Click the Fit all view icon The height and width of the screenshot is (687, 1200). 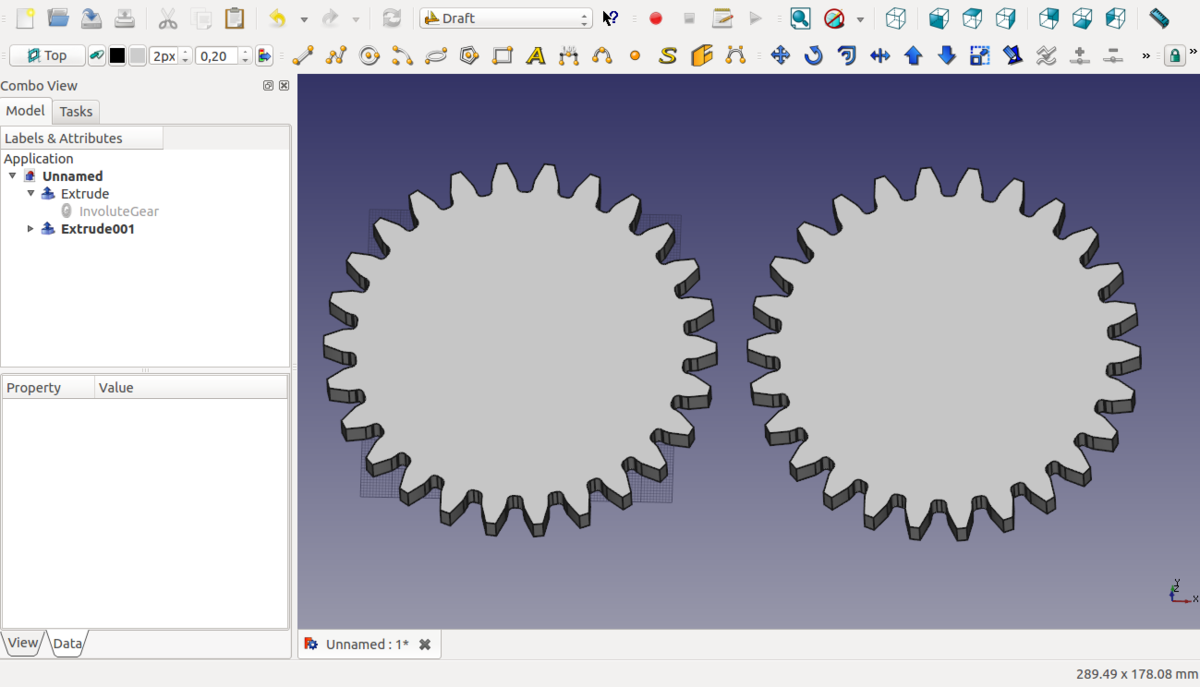pyautogui.click(x=800, y=18)
